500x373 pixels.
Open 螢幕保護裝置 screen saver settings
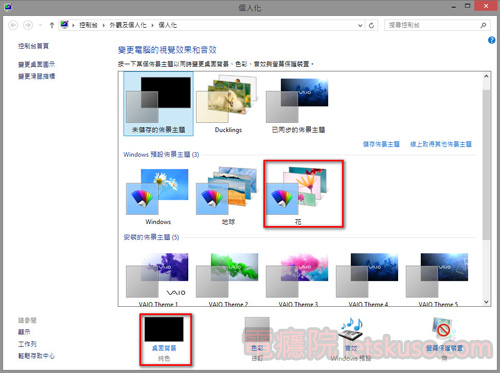[x=444, y=339]
